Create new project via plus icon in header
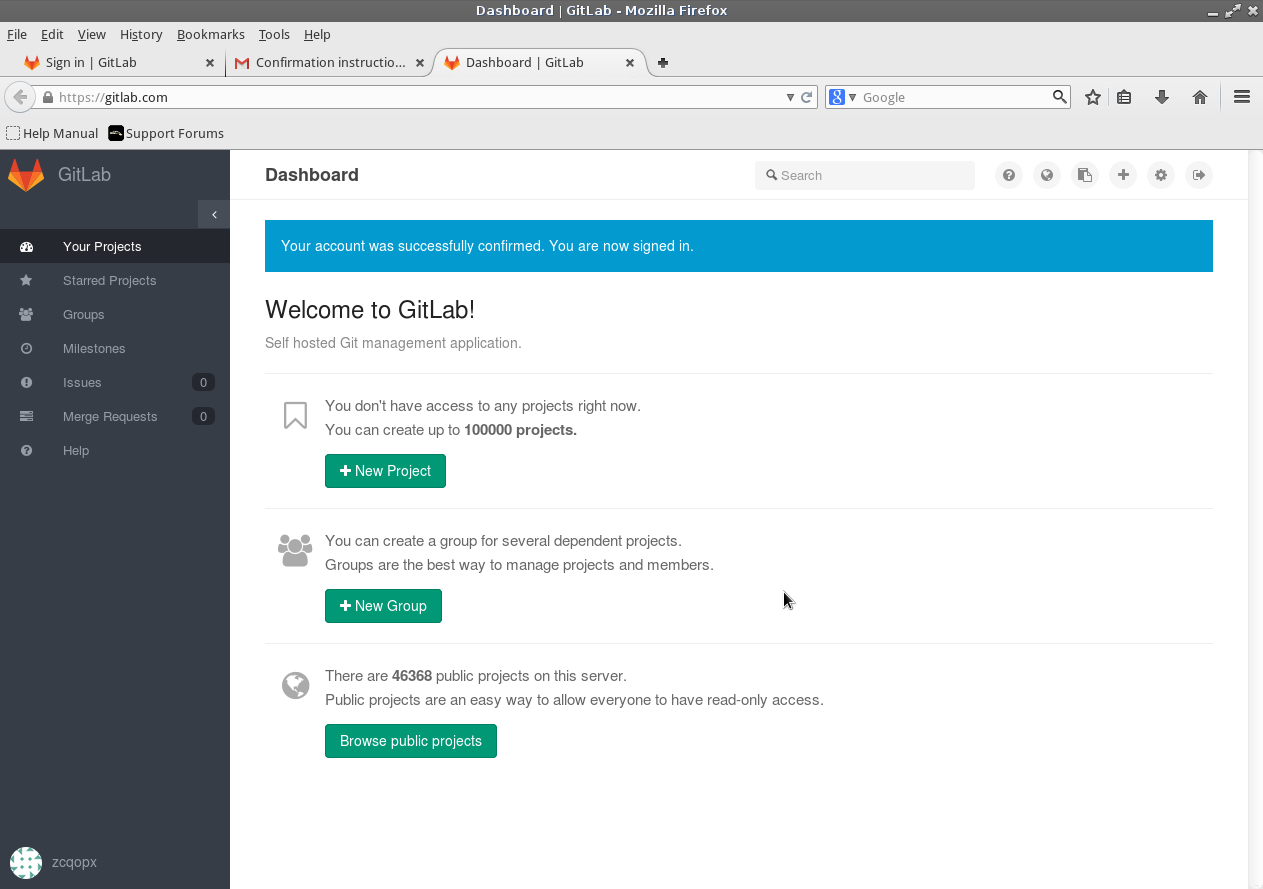1263x889 pixels. (x=1123, y=175)
